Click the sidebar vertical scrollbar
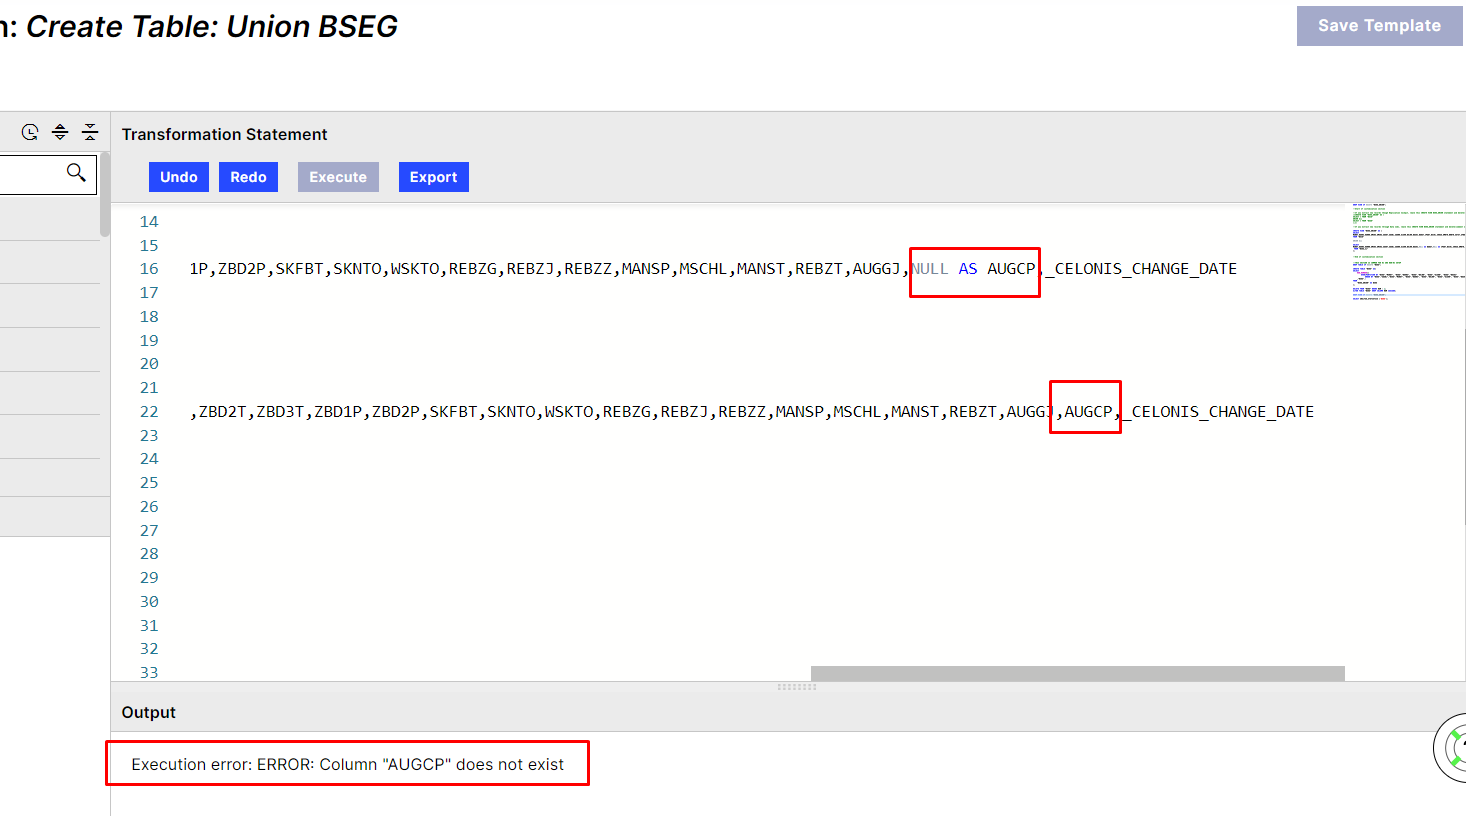1466x816 pixels. [105, 194]
